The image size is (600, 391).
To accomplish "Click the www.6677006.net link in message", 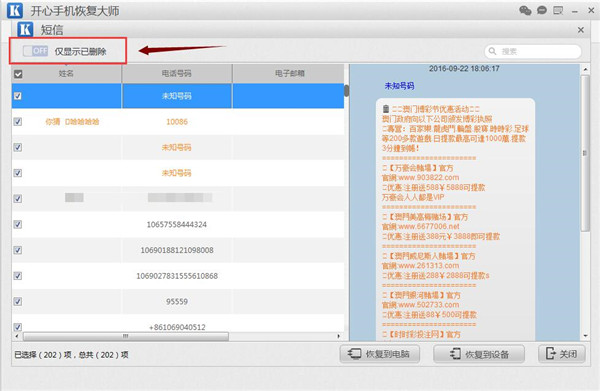I will click(x=429, y=226).
